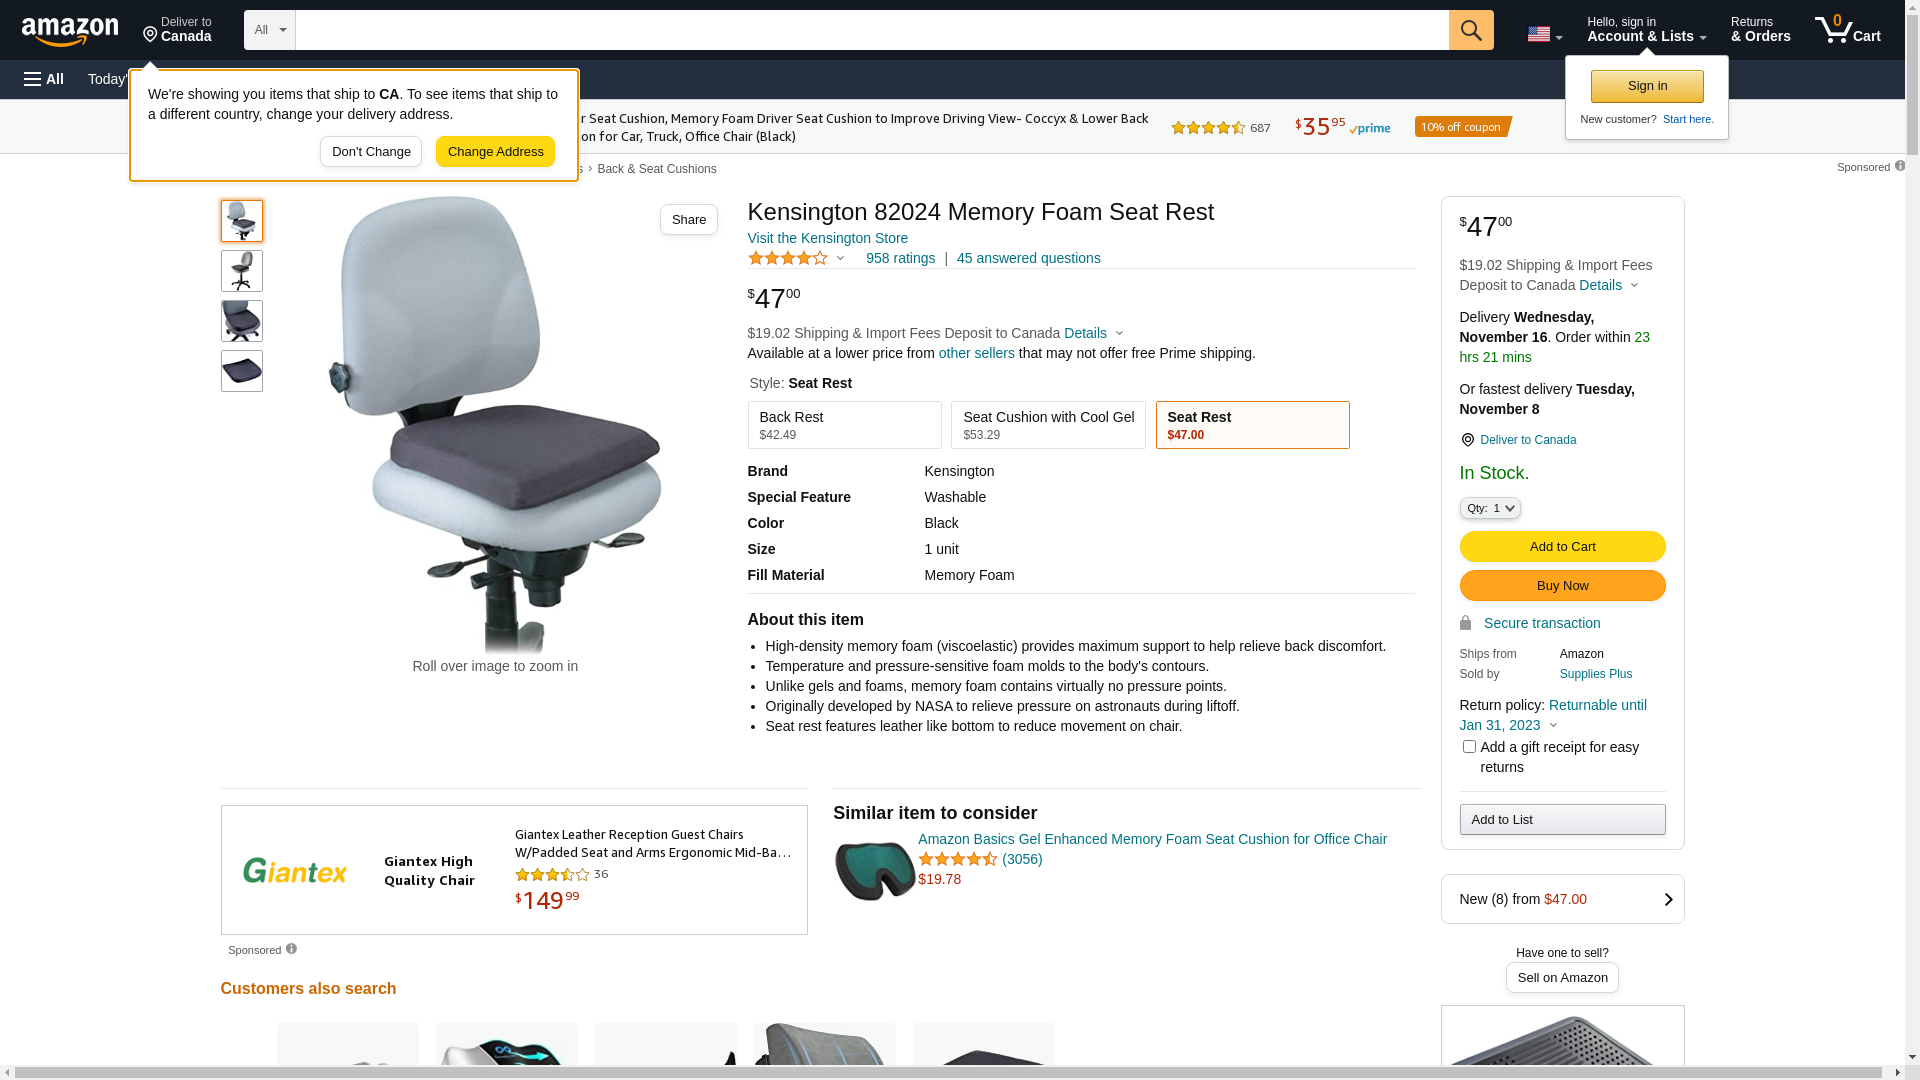Click the search magnifier button
This screenshot has height=1080, width=1920.
click(1470, 30)
